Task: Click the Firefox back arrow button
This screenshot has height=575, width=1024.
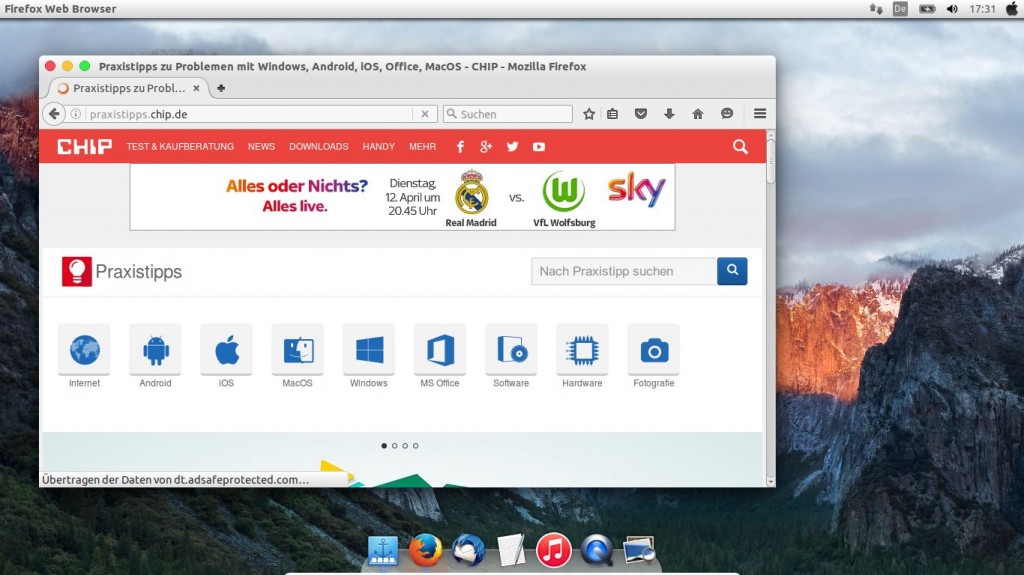Action: click(x=55, y=114)
